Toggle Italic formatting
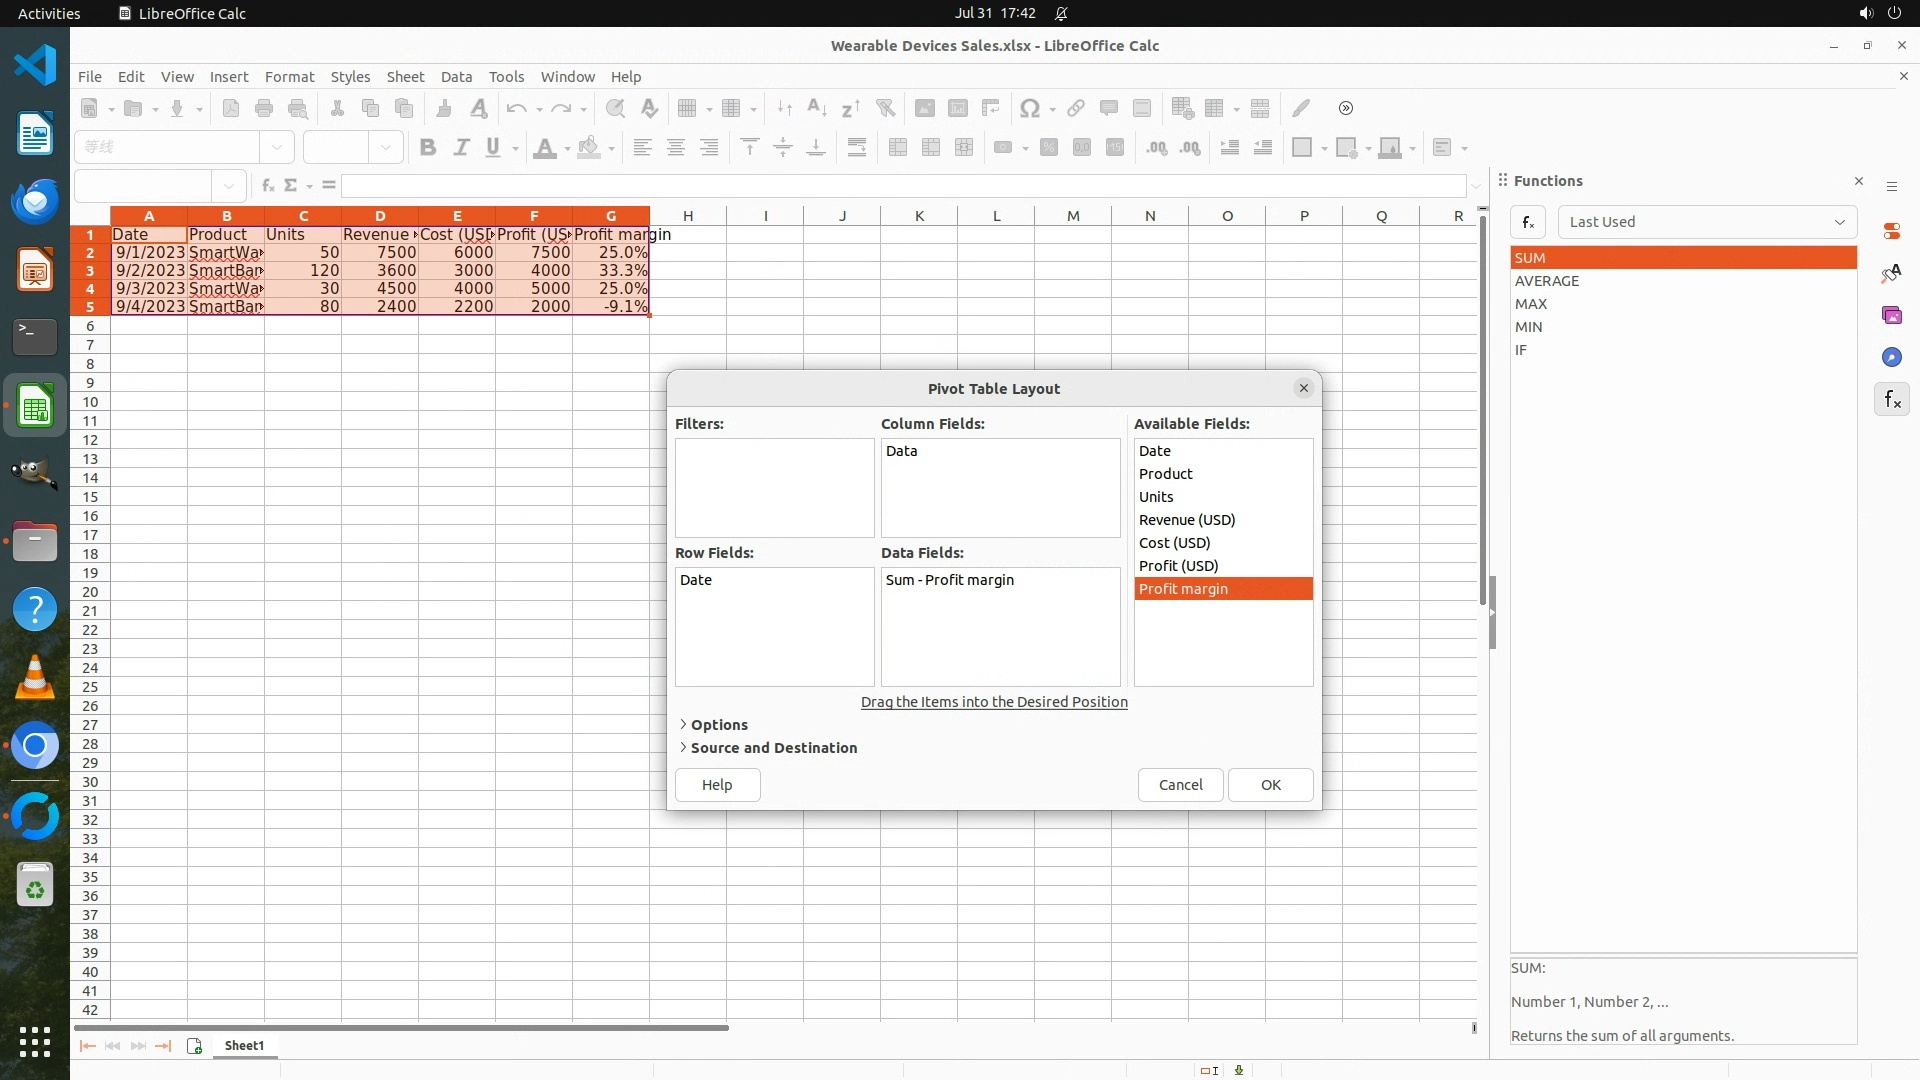Screen dimensions: 1920x1080 click(461, 148)
